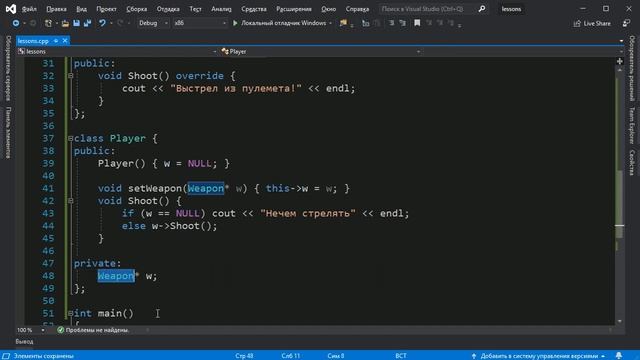Start the local Windows debugger play icon

(235, 23)
